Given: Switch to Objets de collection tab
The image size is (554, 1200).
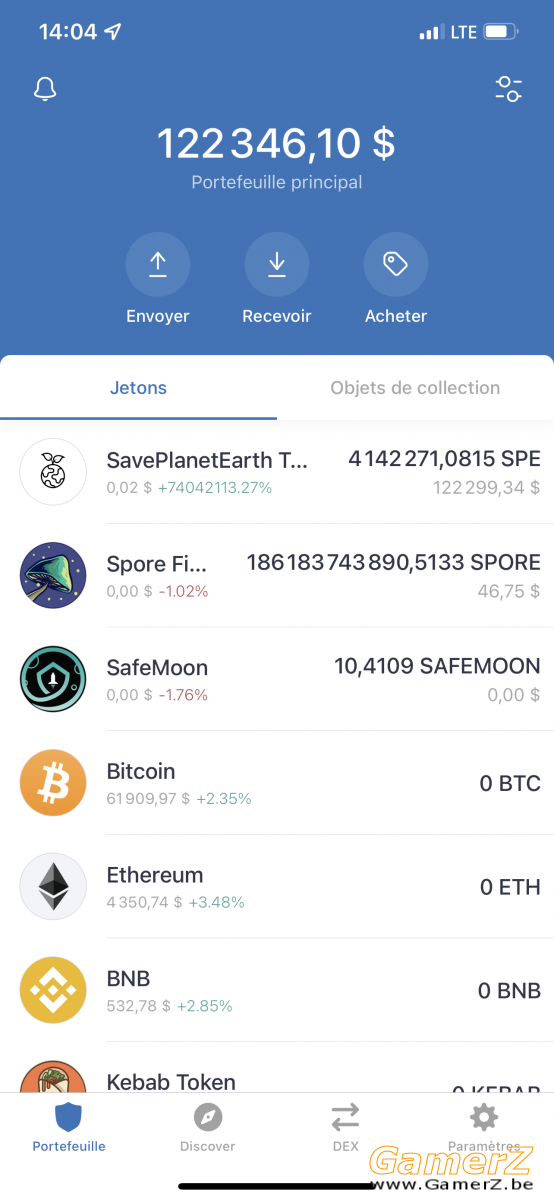Looking at the screenshot, I should pyautogui.click(x=415, y=388).
